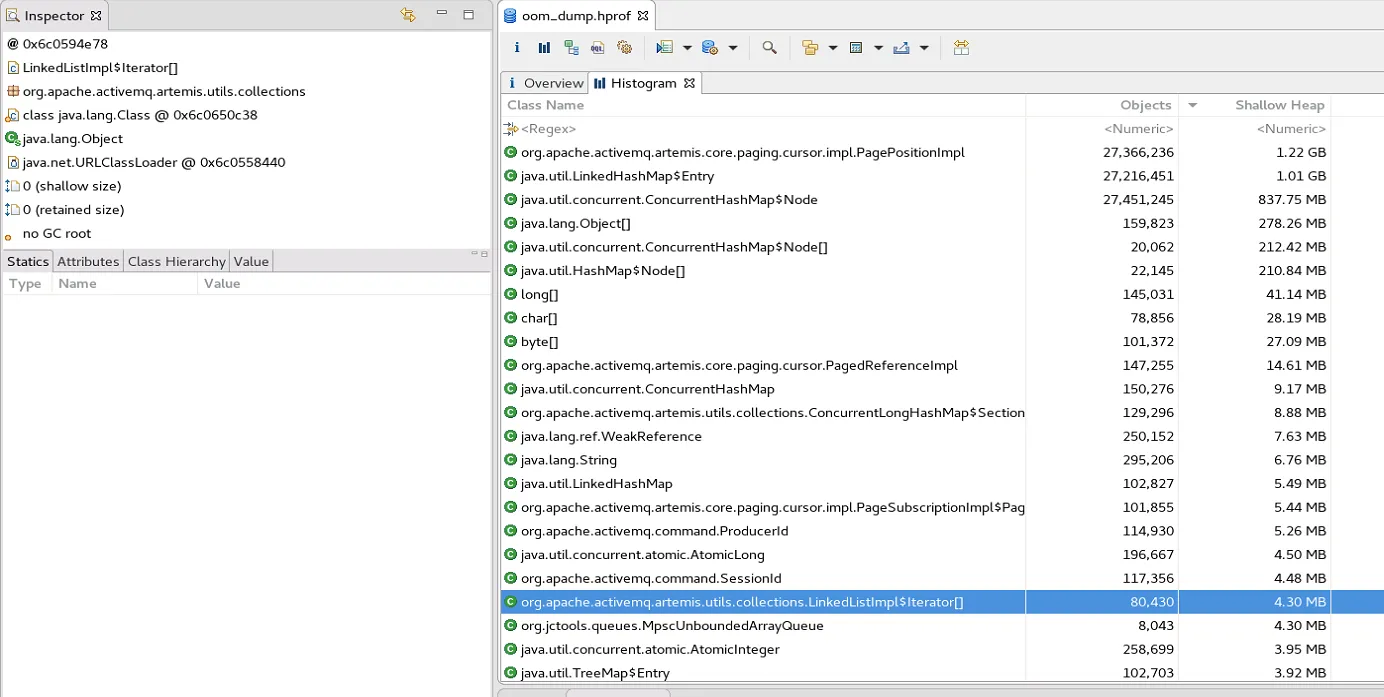Select the byte[] class row
The width and height of the screenshot is (1384, 697).
(942, 342)
